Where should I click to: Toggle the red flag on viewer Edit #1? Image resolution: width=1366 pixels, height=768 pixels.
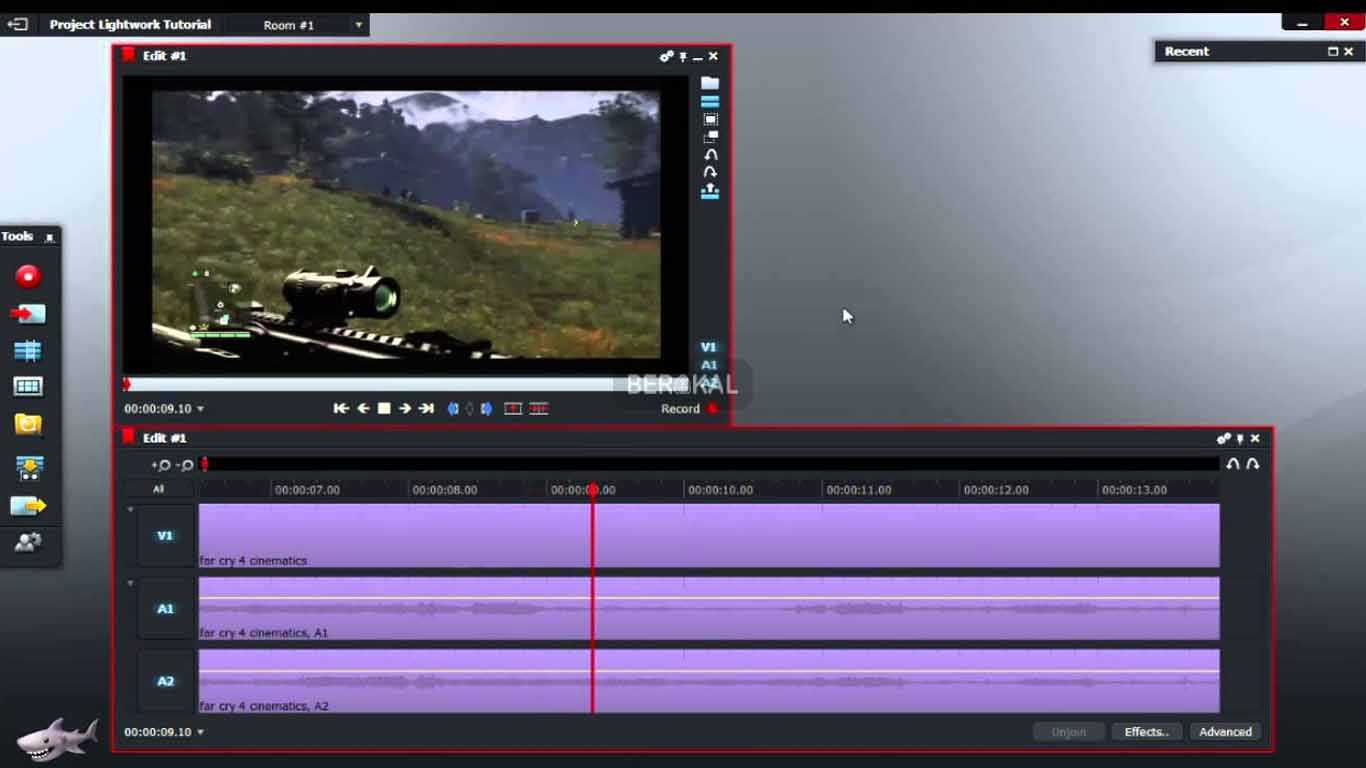128,55
